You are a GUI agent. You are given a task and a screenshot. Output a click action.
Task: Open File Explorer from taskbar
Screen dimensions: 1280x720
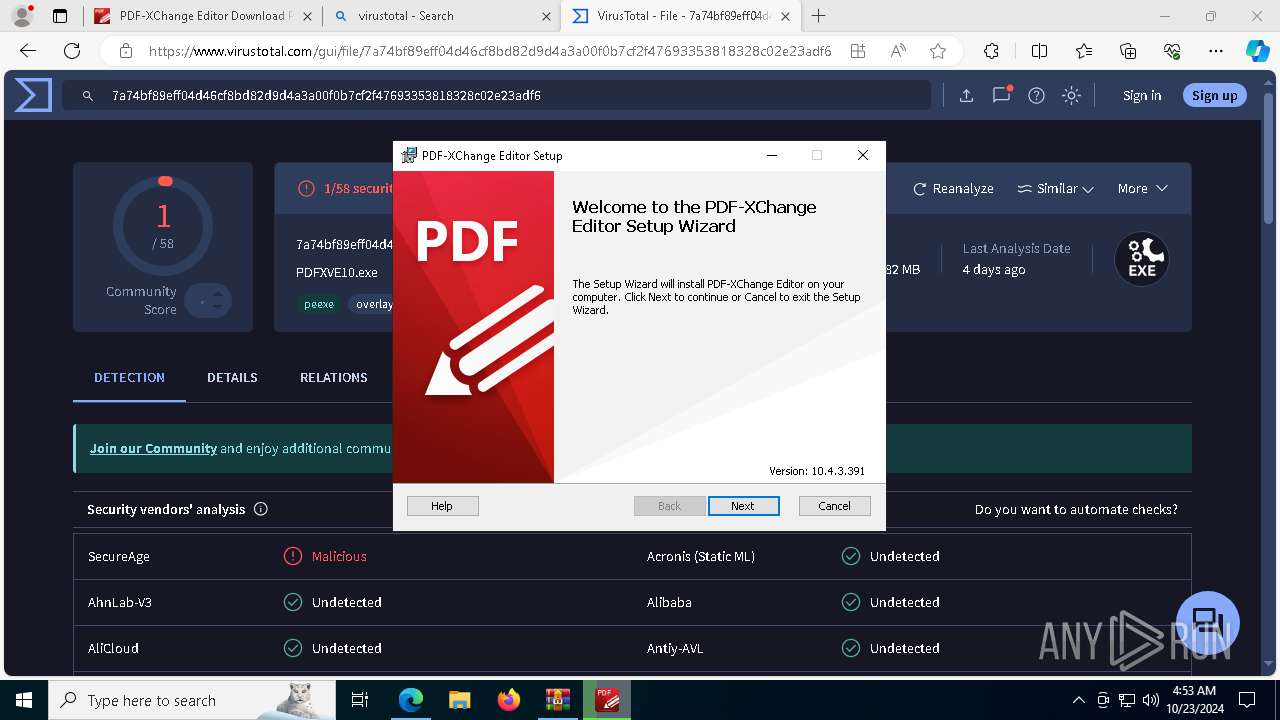point(459,700)
